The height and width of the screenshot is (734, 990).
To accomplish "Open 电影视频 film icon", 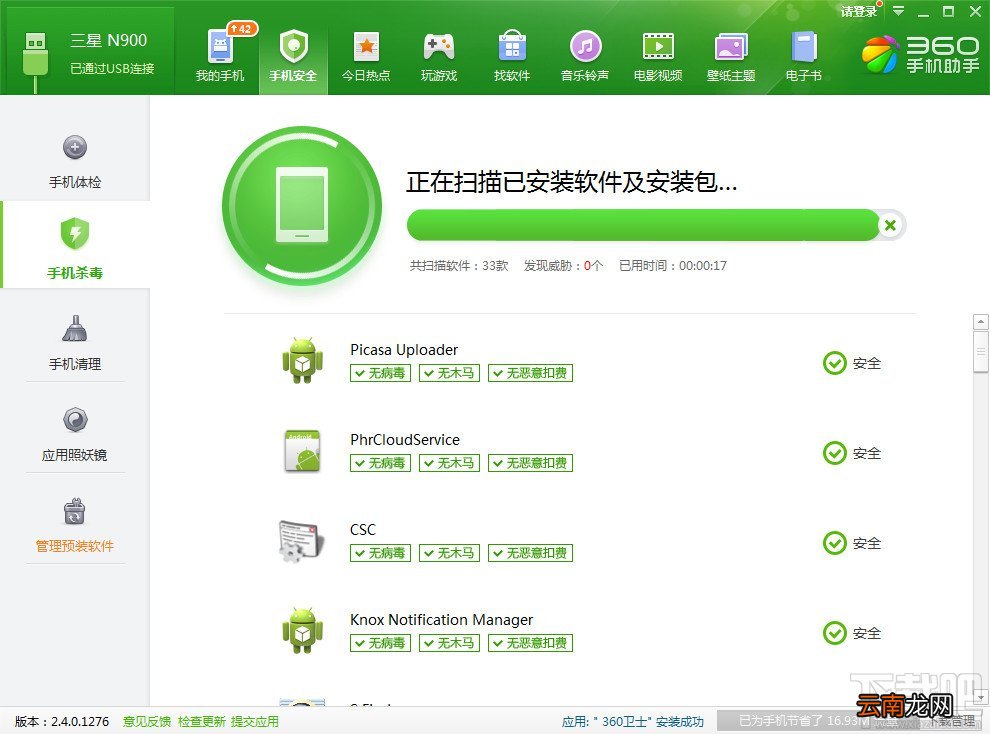I will 658,47.
